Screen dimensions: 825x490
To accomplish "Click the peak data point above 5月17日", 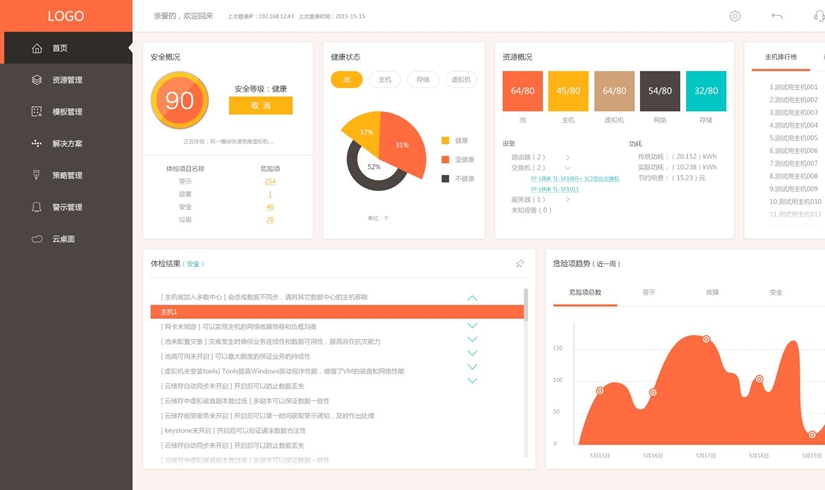I will 706,339.
